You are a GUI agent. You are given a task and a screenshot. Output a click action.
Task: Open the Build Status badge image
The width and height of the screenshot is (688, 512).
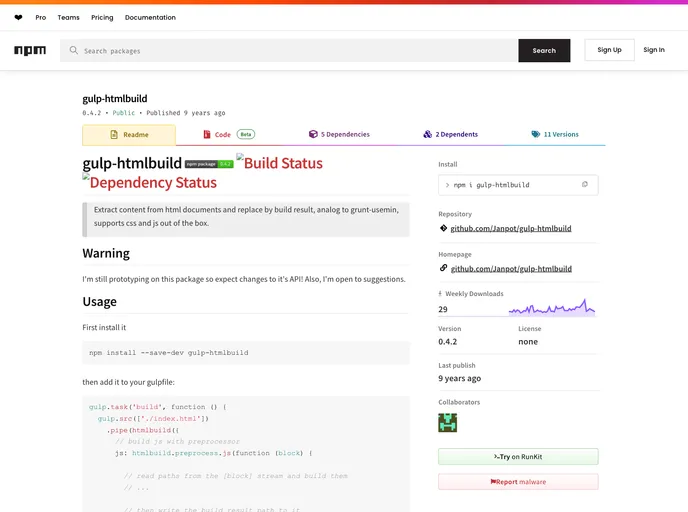coord(280,162)
